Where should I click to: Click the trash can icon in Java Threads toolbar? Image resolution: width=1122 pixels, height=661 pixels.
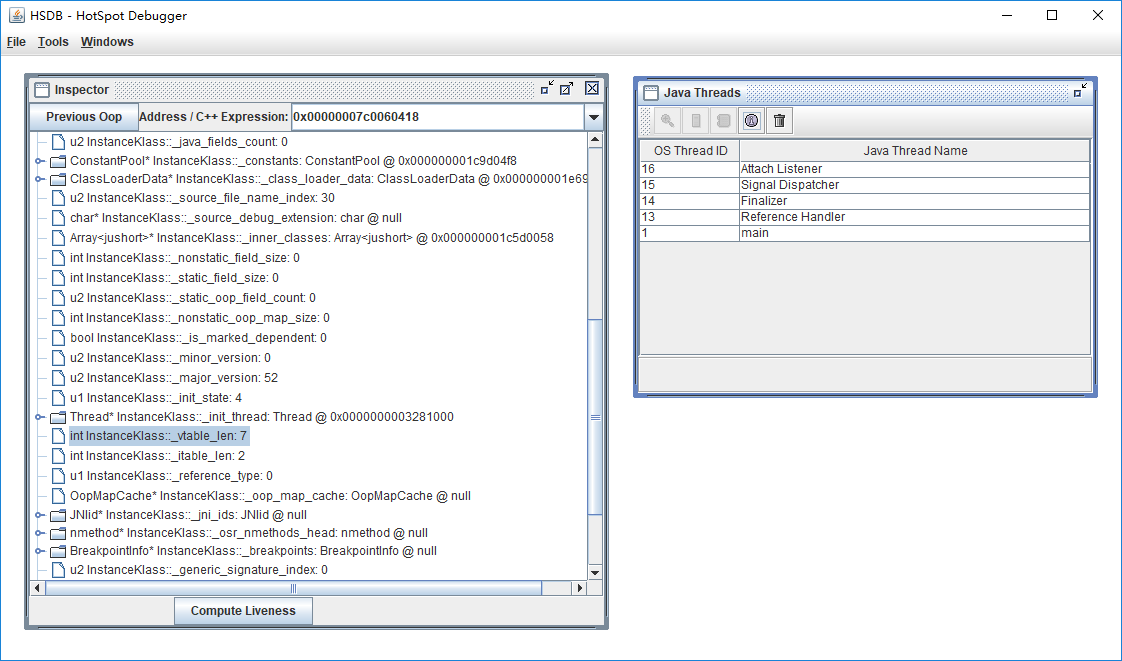tap(779, 121)
